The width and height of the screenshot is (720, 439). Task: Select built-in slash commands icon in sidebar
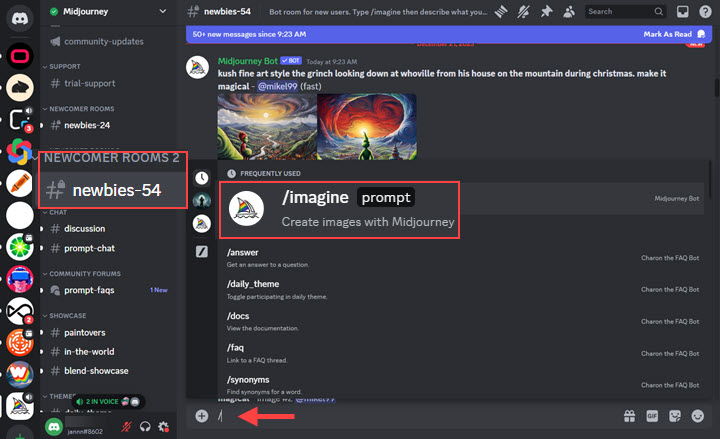pyautogui.click(x=202, y=251)
